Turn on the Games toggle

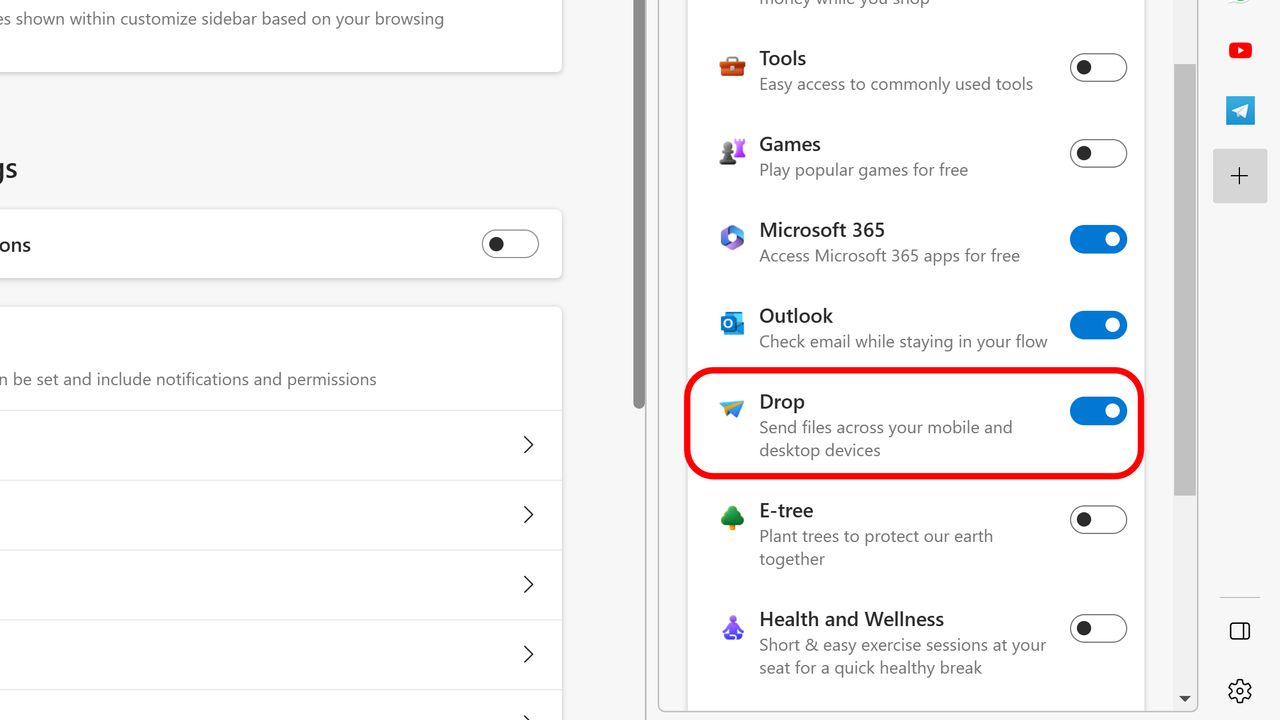pyautogui.click(x=1098, y=154)
